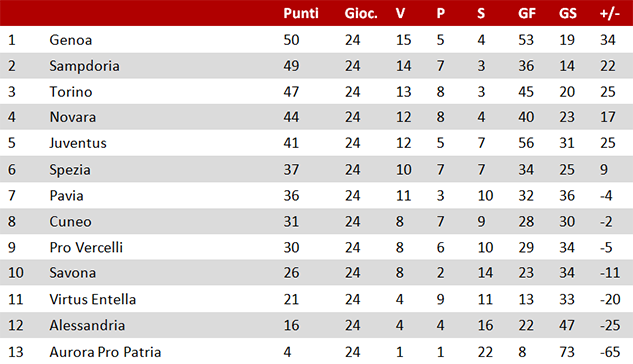Click the Pavia team name
This screenshot has width=633, height=364.
66,196
